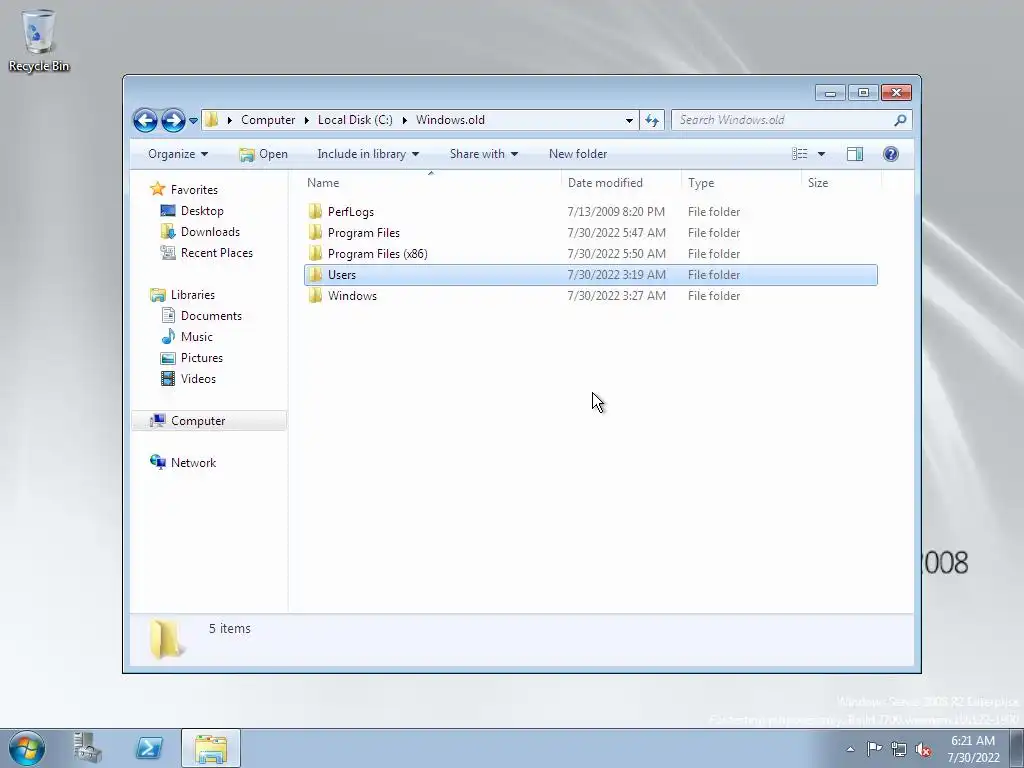Screen dimensions: 1024x768
Task: Open the Music library
Action: click(x=197, y=337)
